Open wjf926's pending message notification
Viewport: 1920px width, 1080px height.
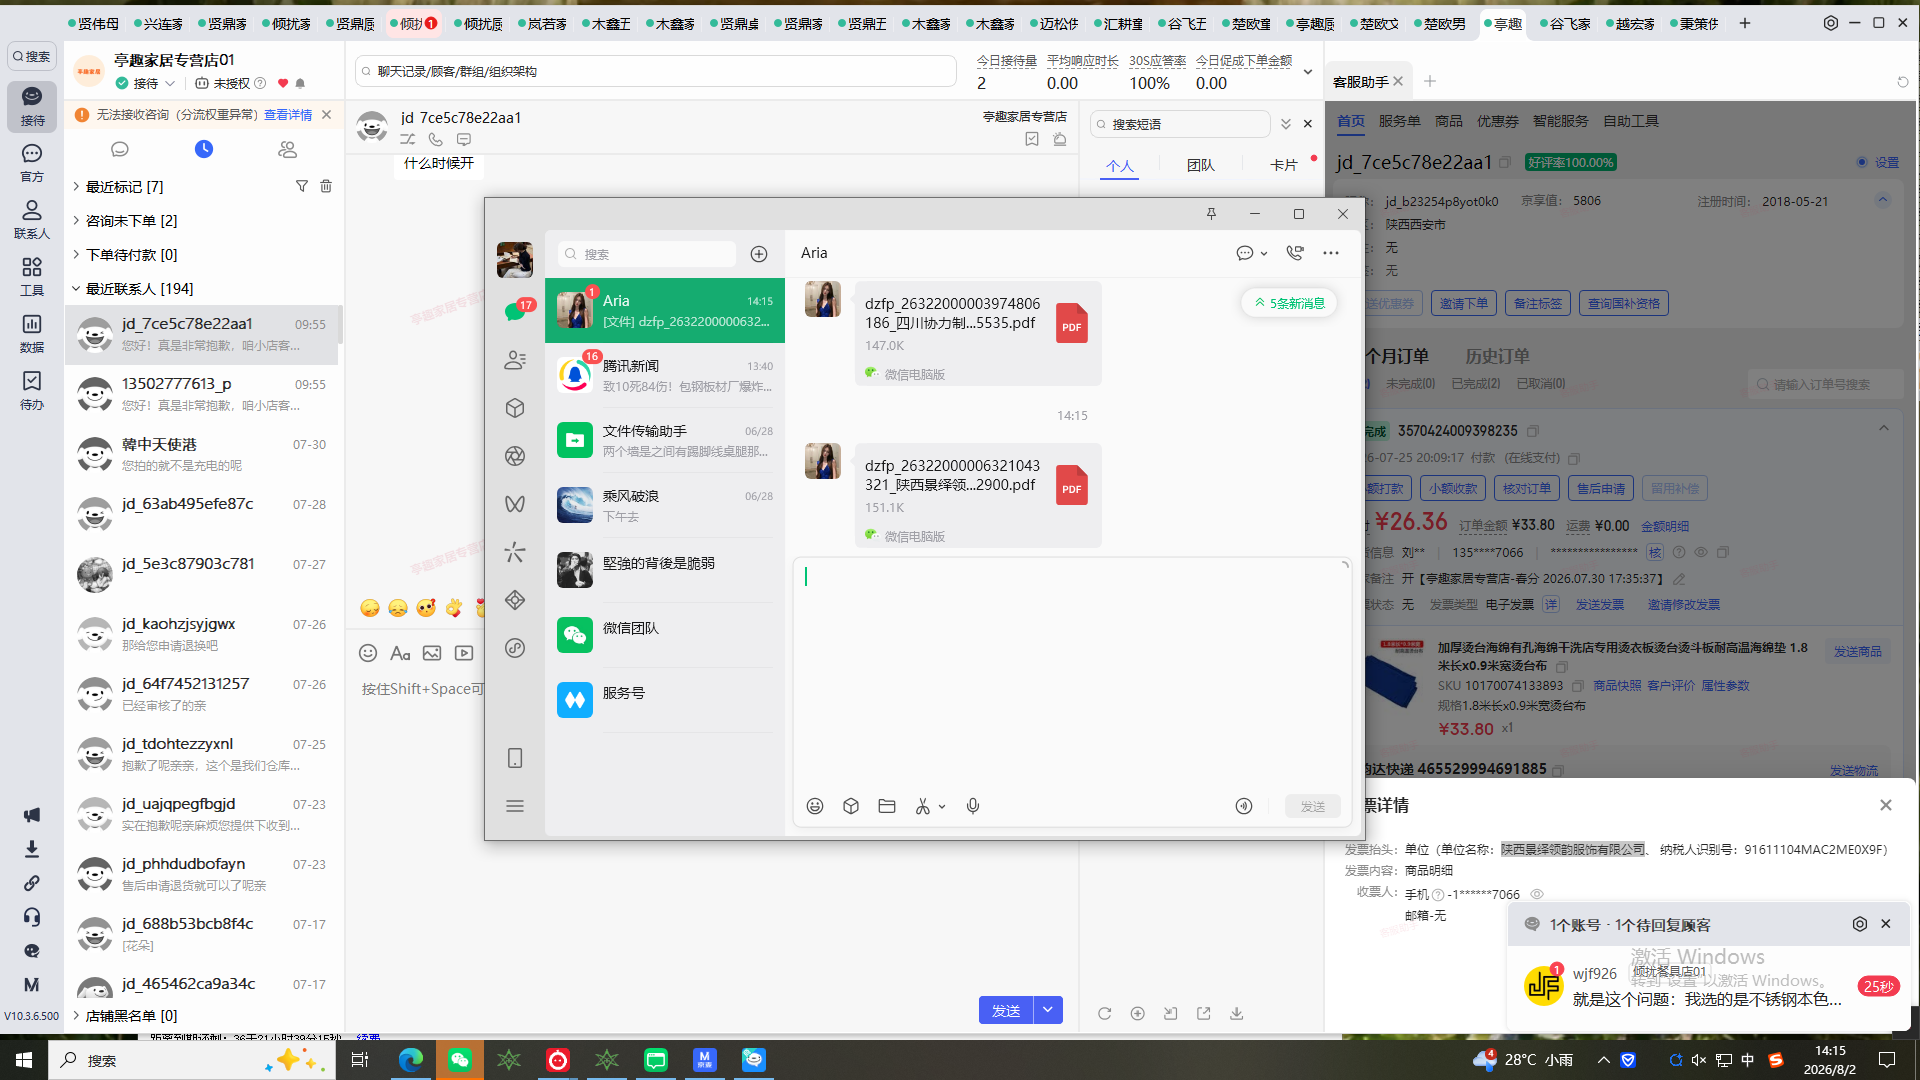[1710, 986]
